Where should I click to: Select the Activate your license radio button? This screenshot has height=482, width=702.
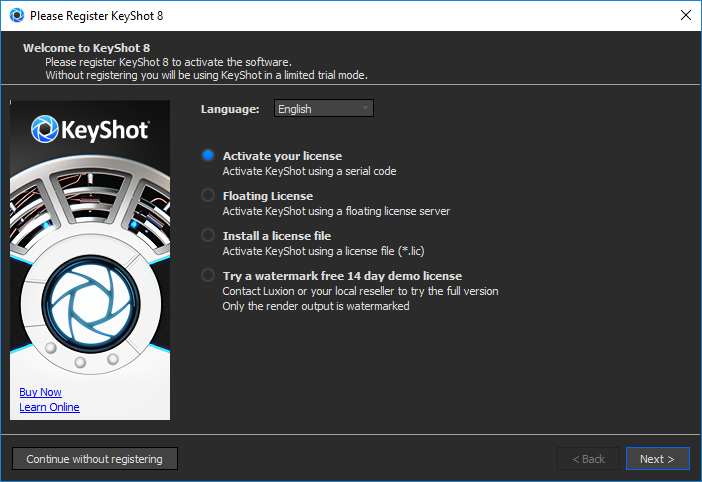coord(208,155)
